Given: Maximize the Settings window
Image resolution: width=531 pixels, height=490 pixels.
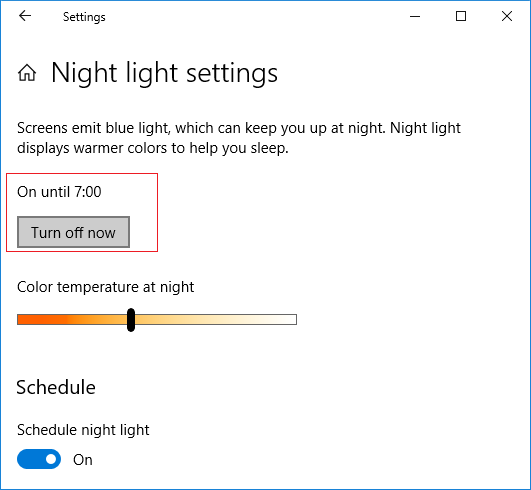Looking at the screenshot, I should [461, 16].
